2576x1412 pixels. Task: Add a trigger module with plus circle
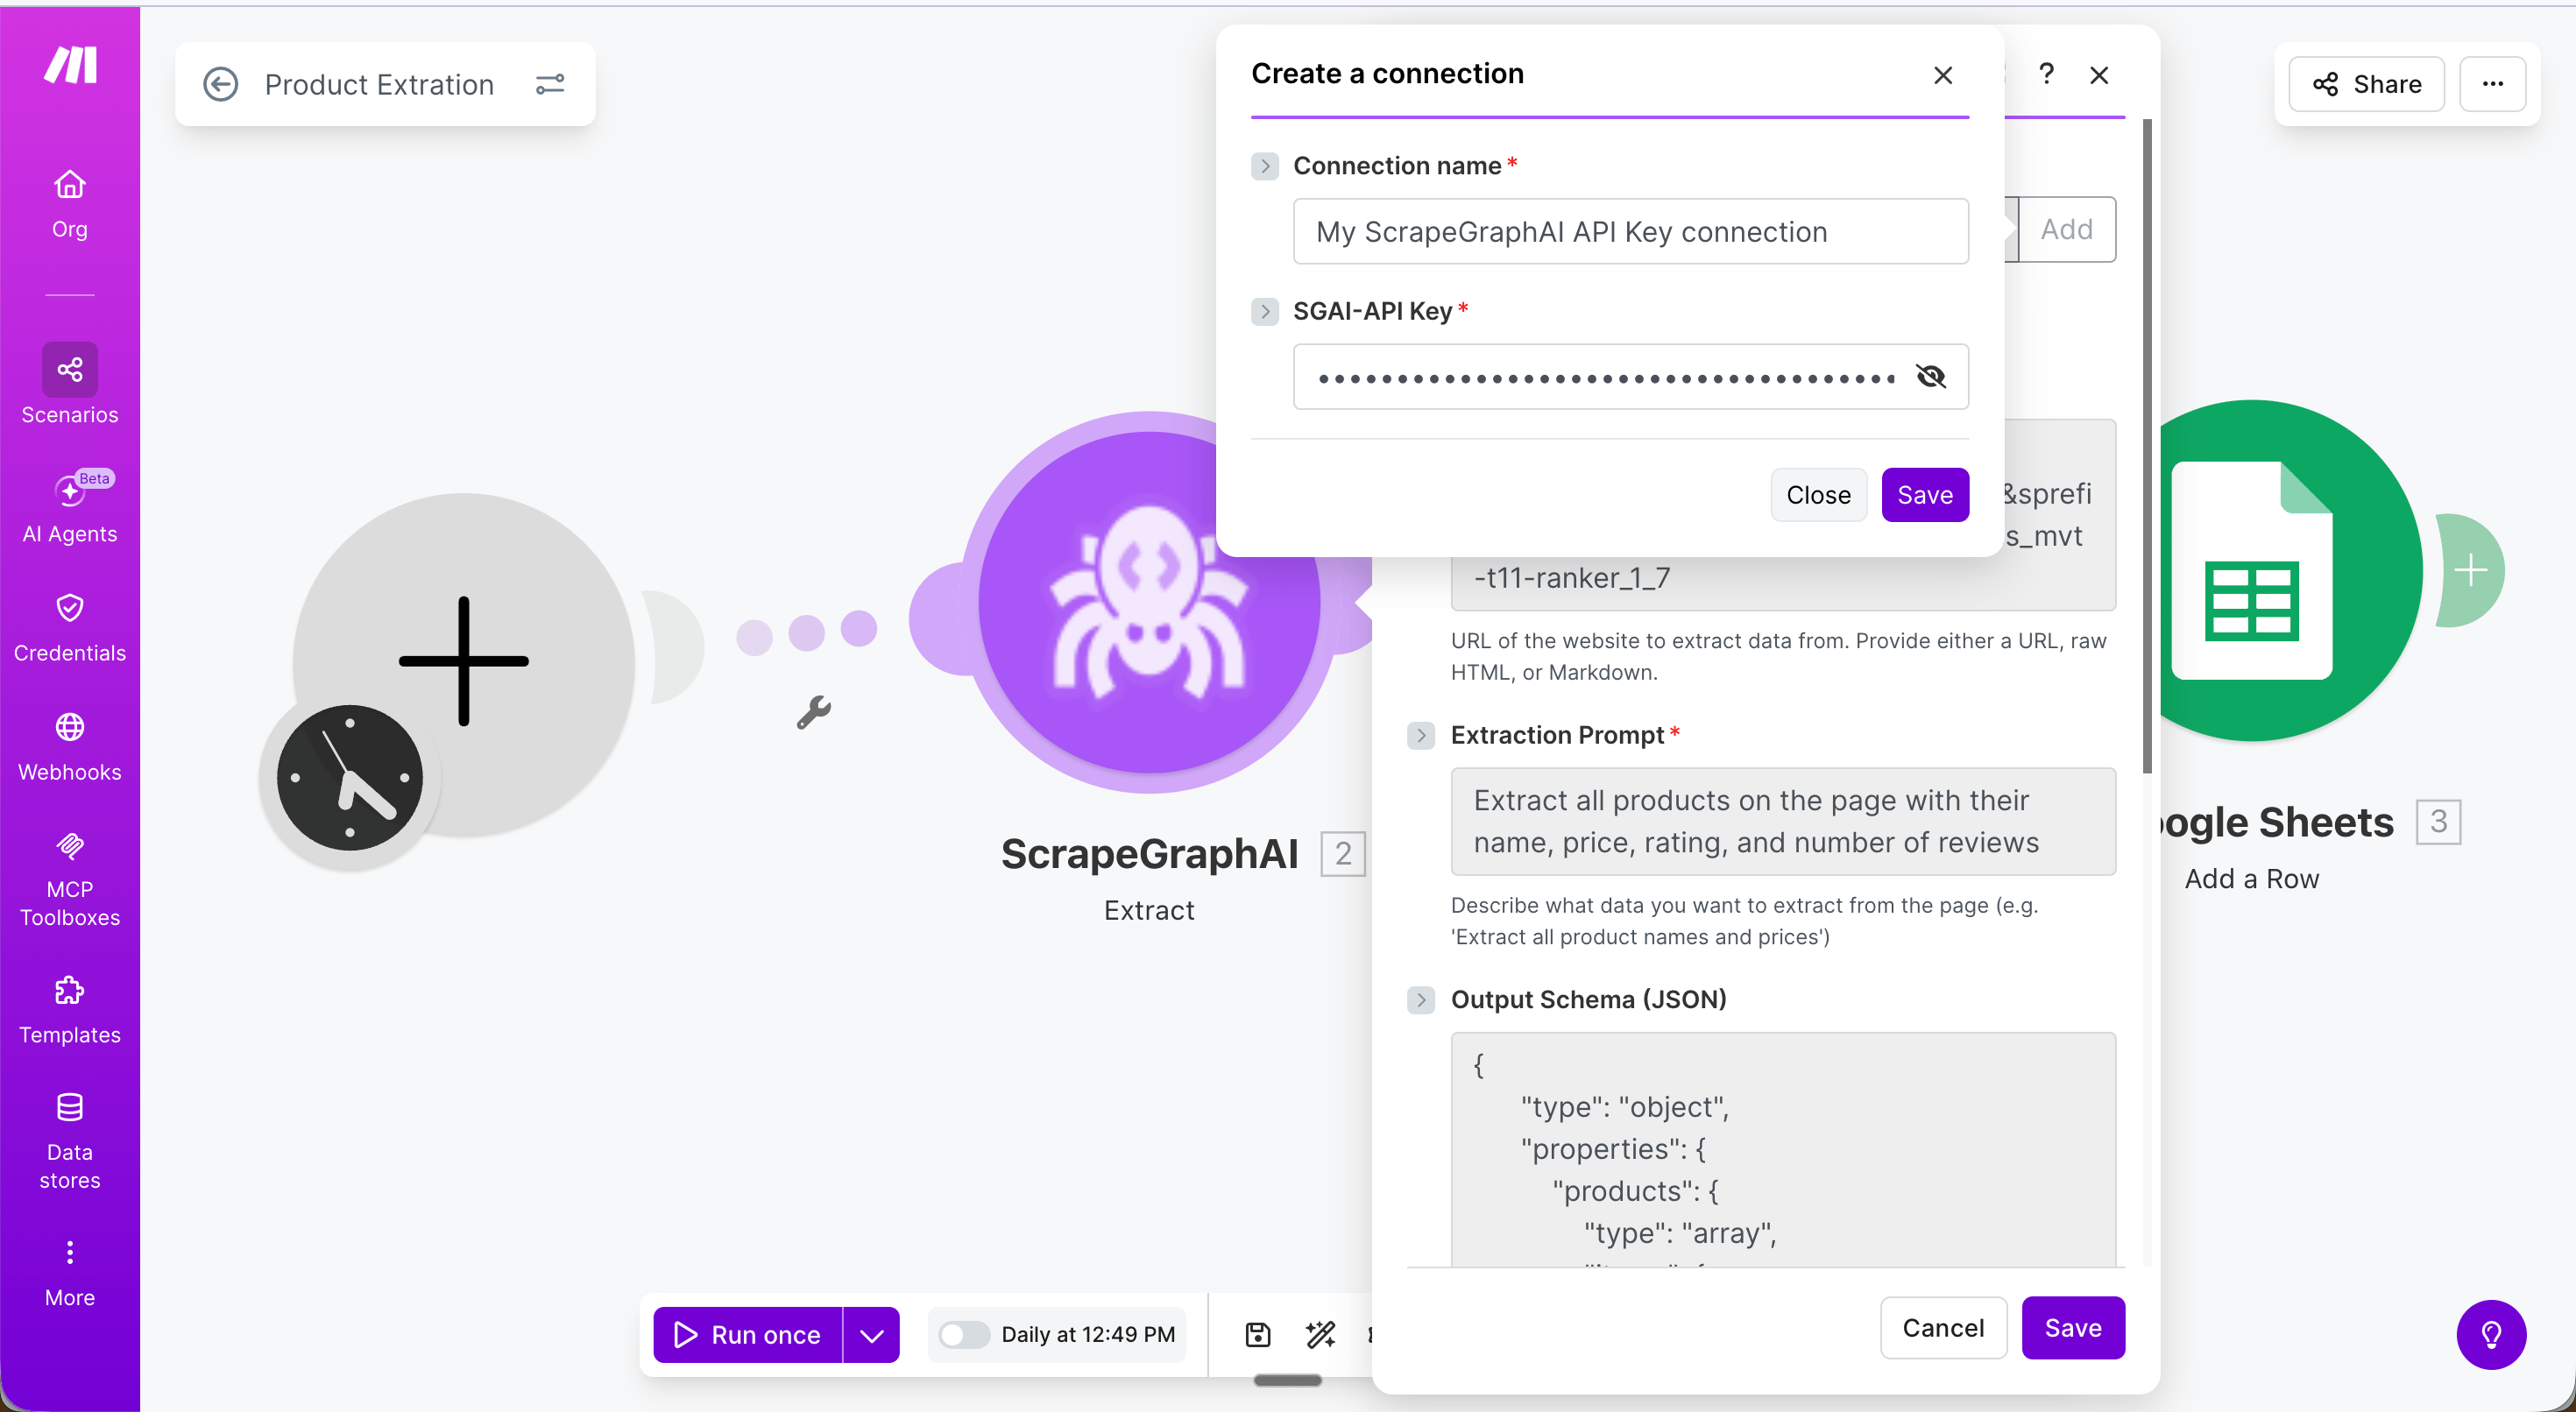coord(464,661)
